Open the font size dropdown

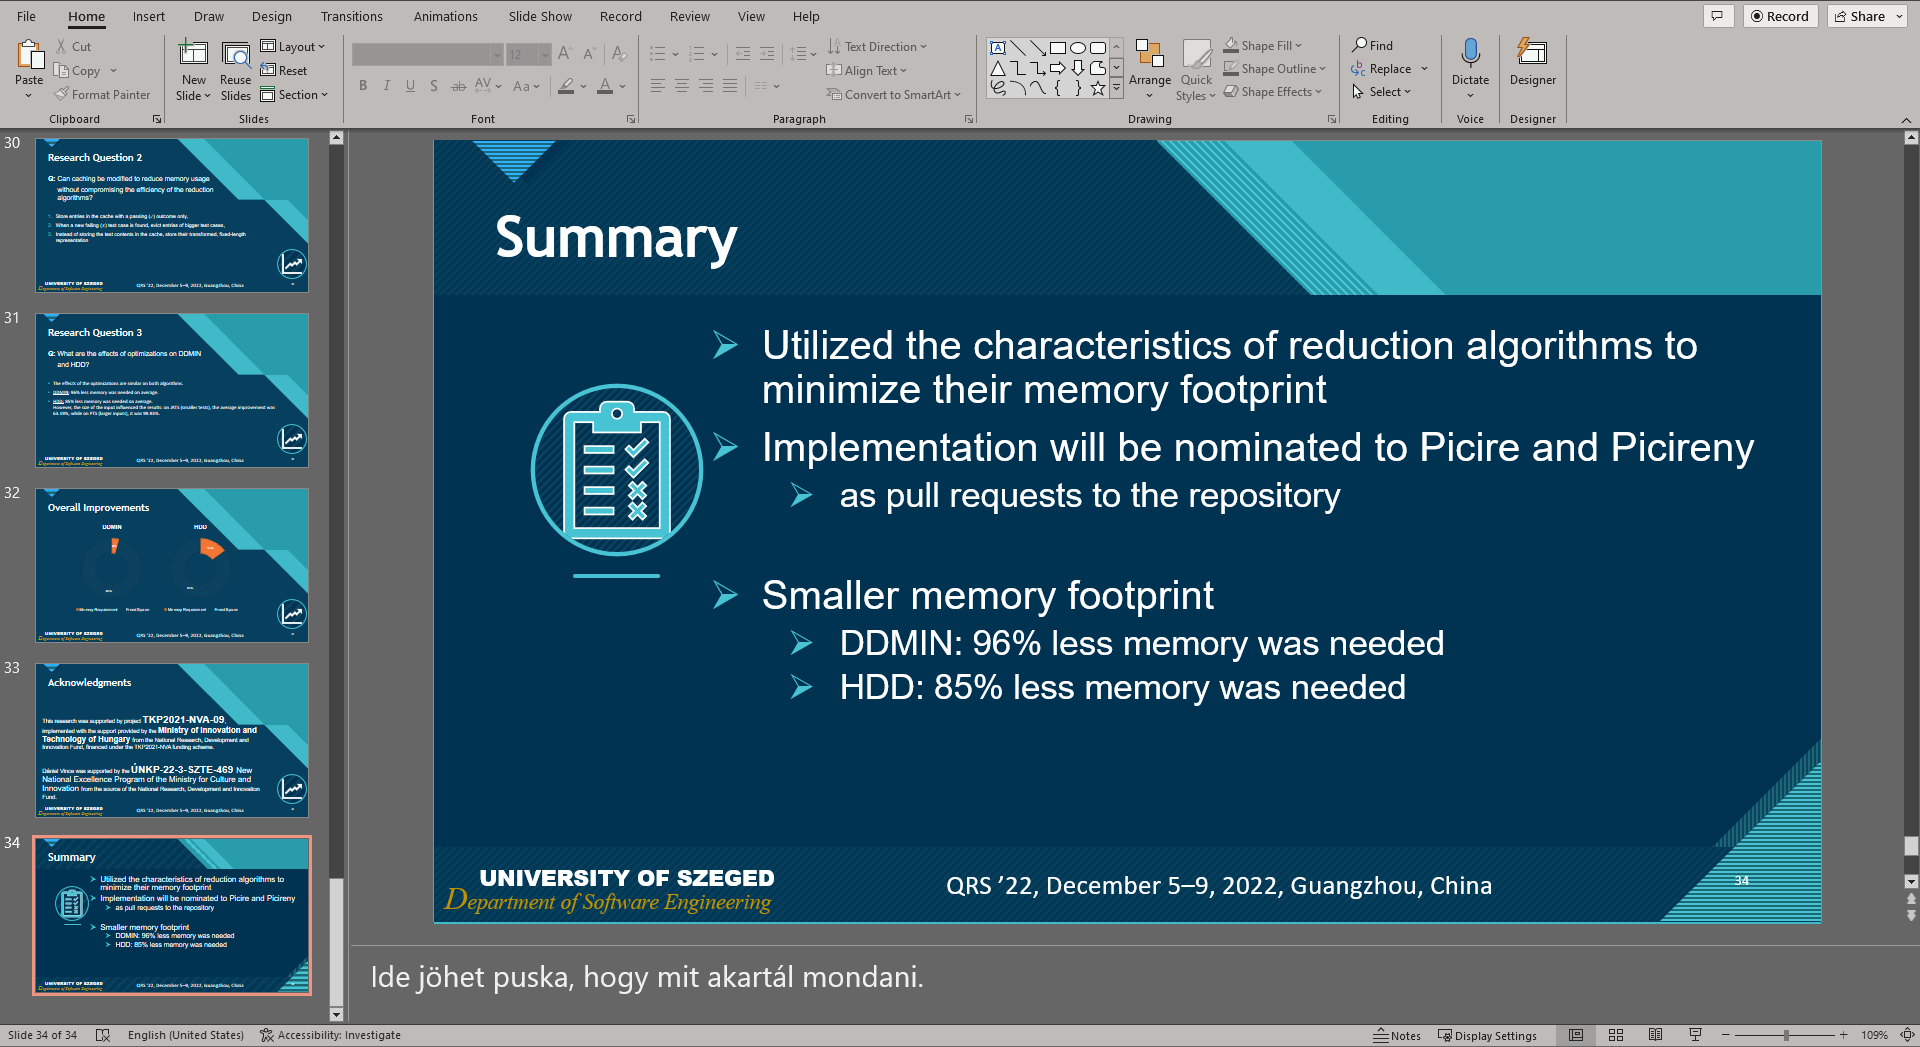[x=545, y=55]
